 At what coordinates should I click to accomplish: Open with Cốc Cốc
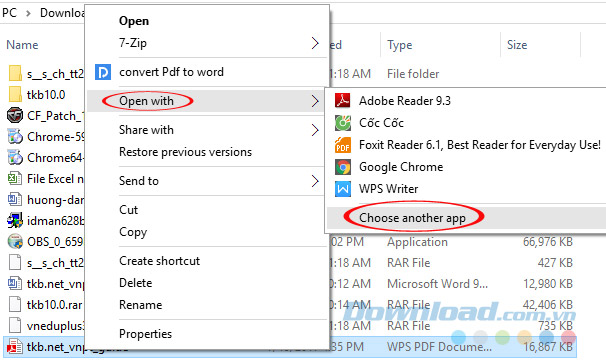pyautogui.click(x=381, y=123)
